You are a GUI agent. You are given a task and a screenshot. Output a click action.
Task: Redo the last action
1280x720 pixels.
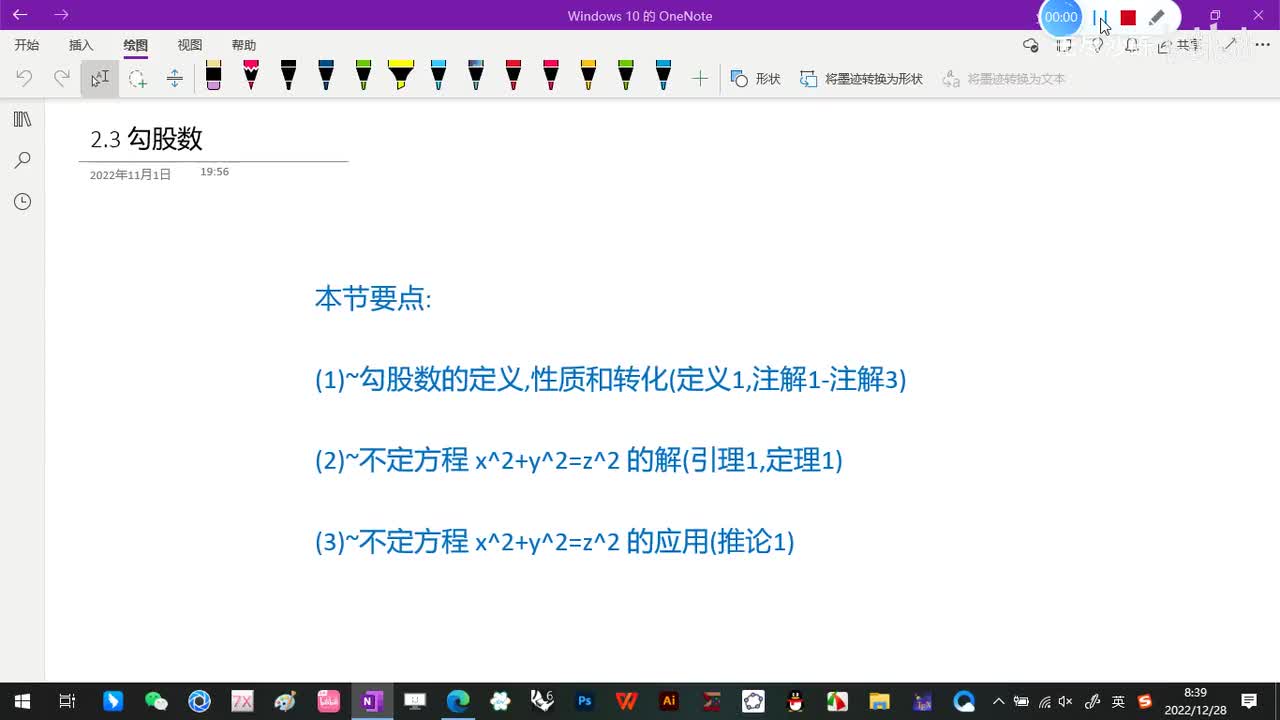click(62, 78)
